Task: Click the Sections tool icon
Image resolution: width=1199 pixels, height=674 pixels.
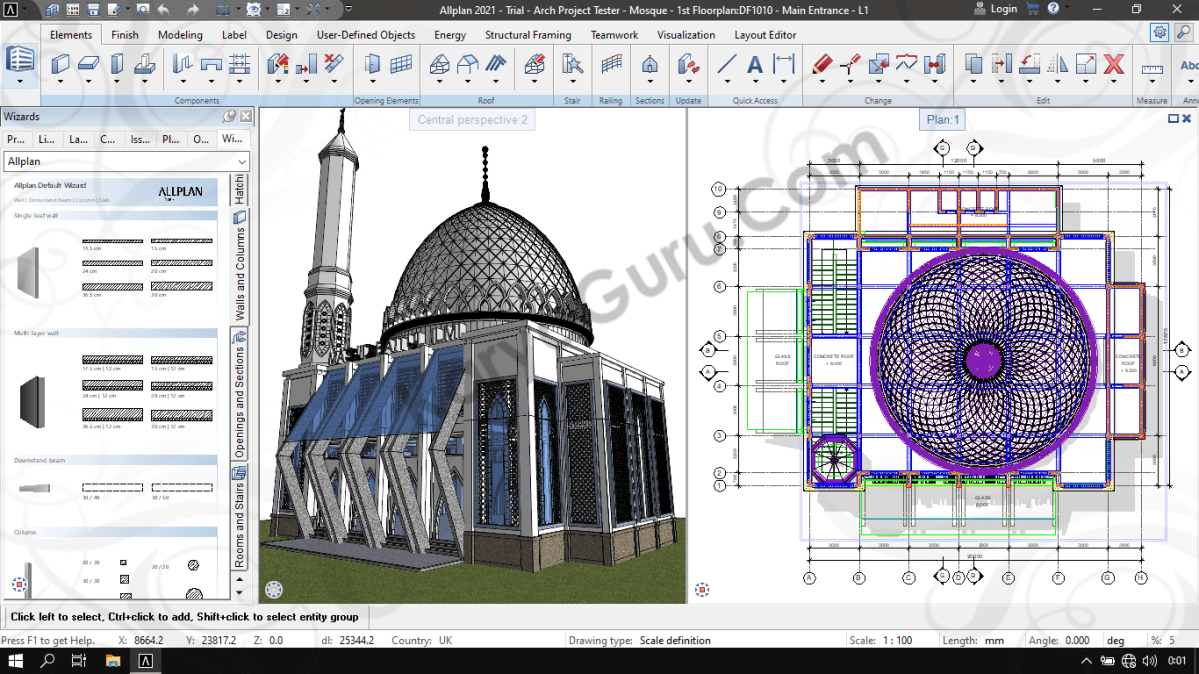Action: (x=650, y=63)
